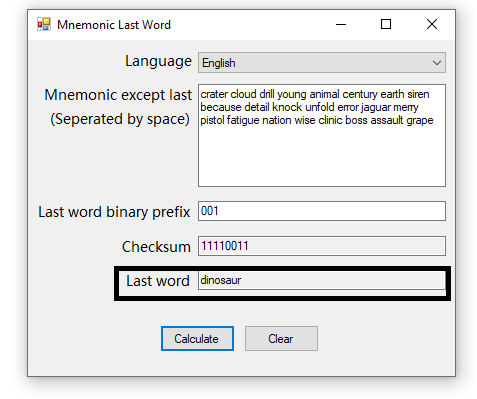
Task: Click the Checksum label text
Action: tap(156, 247)
